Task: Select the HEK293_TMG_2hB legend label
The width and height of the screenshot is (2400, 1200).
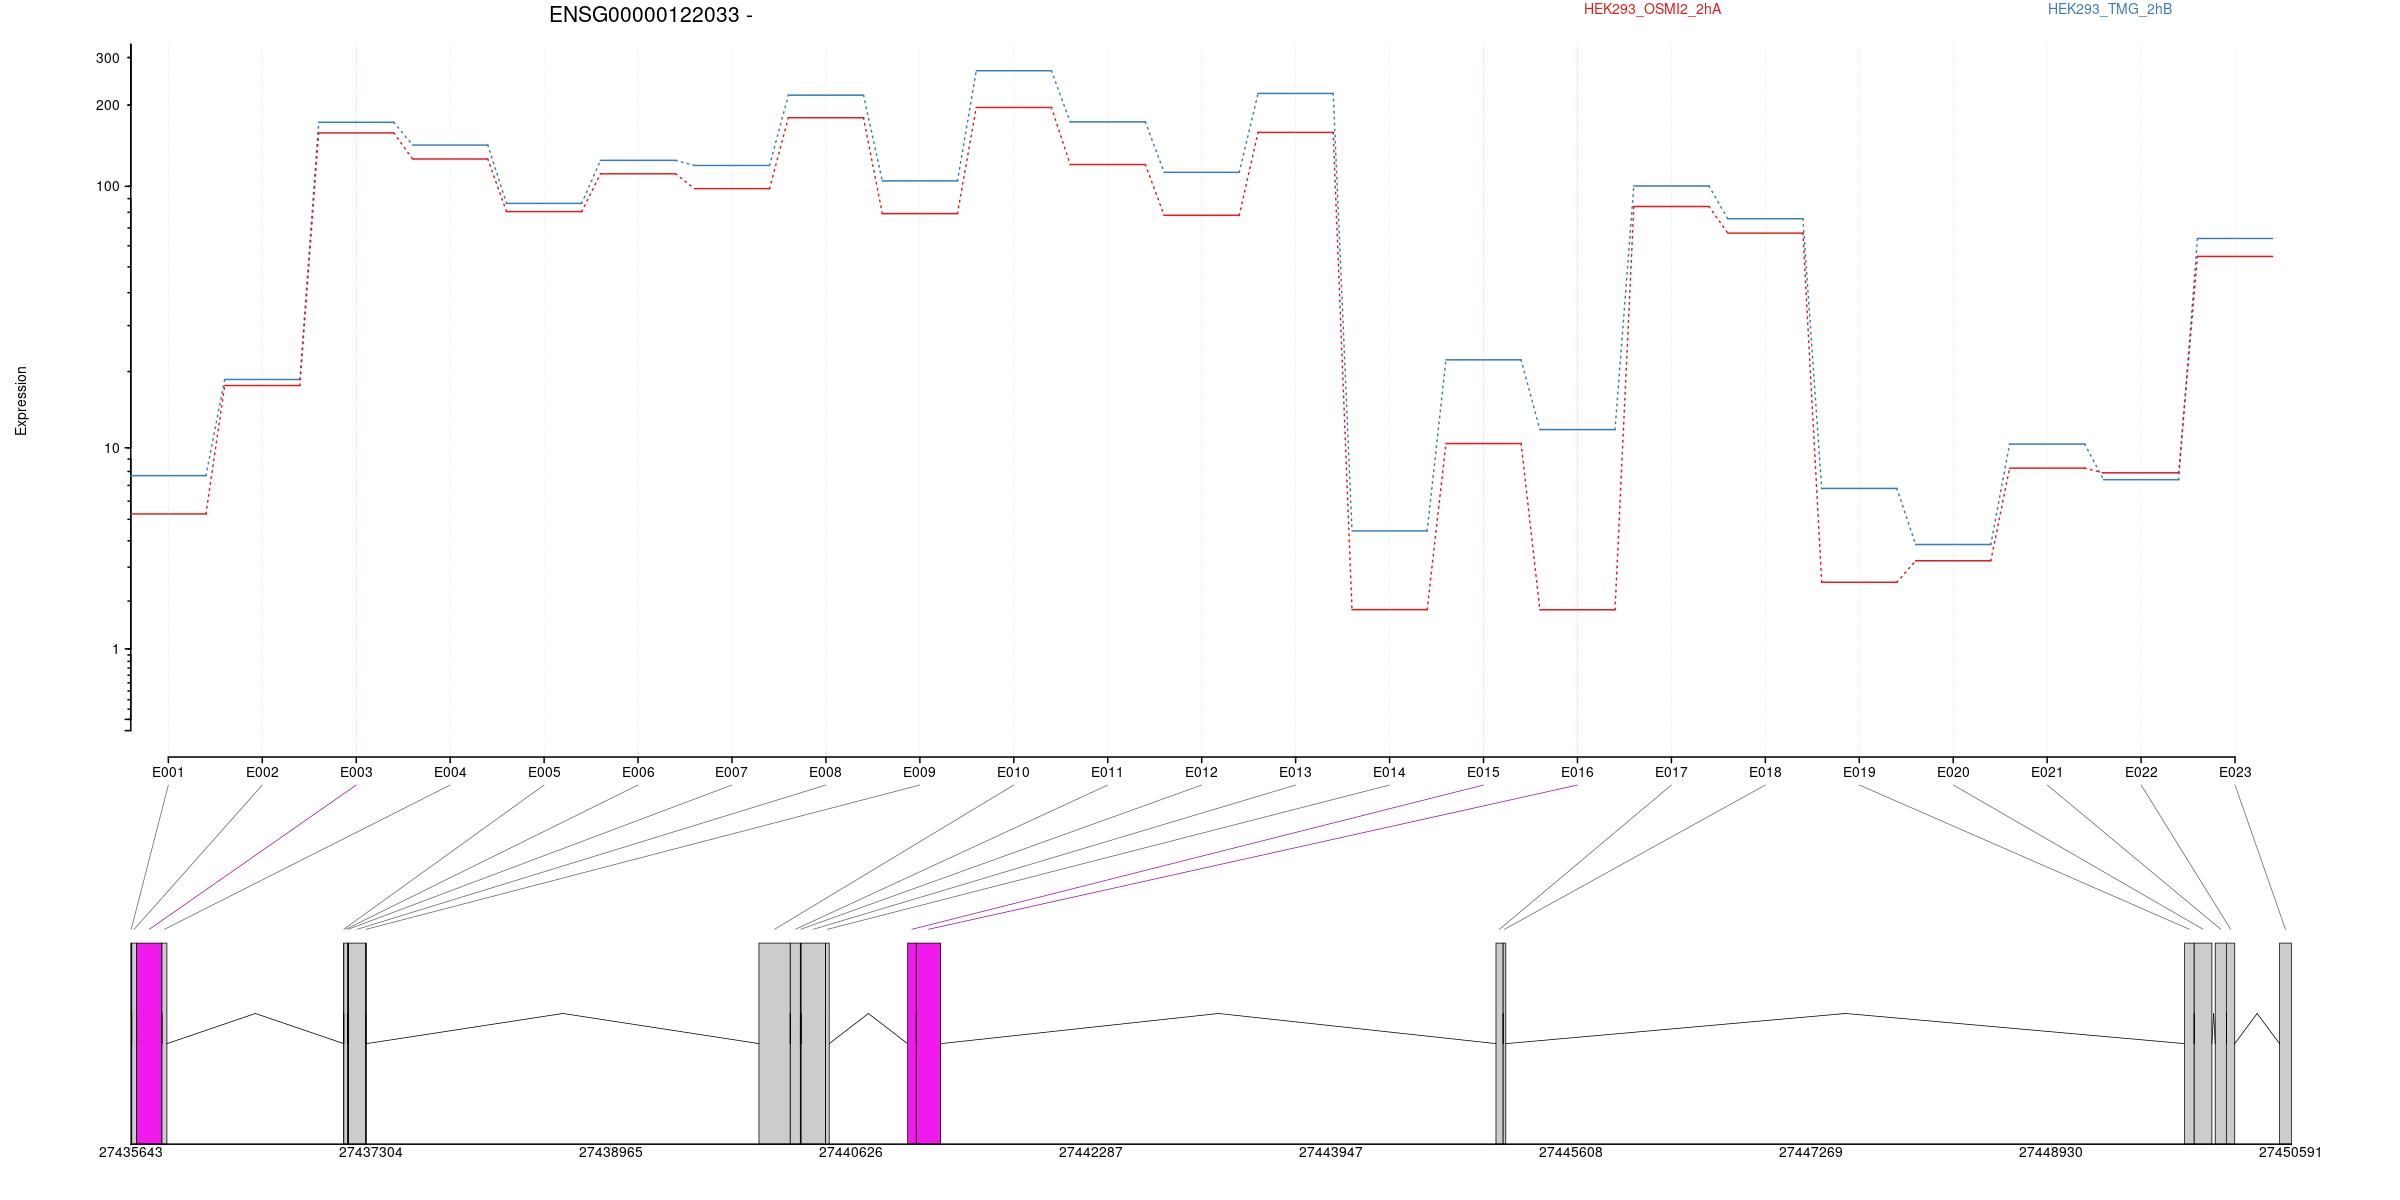Action: coord(2110,9)
